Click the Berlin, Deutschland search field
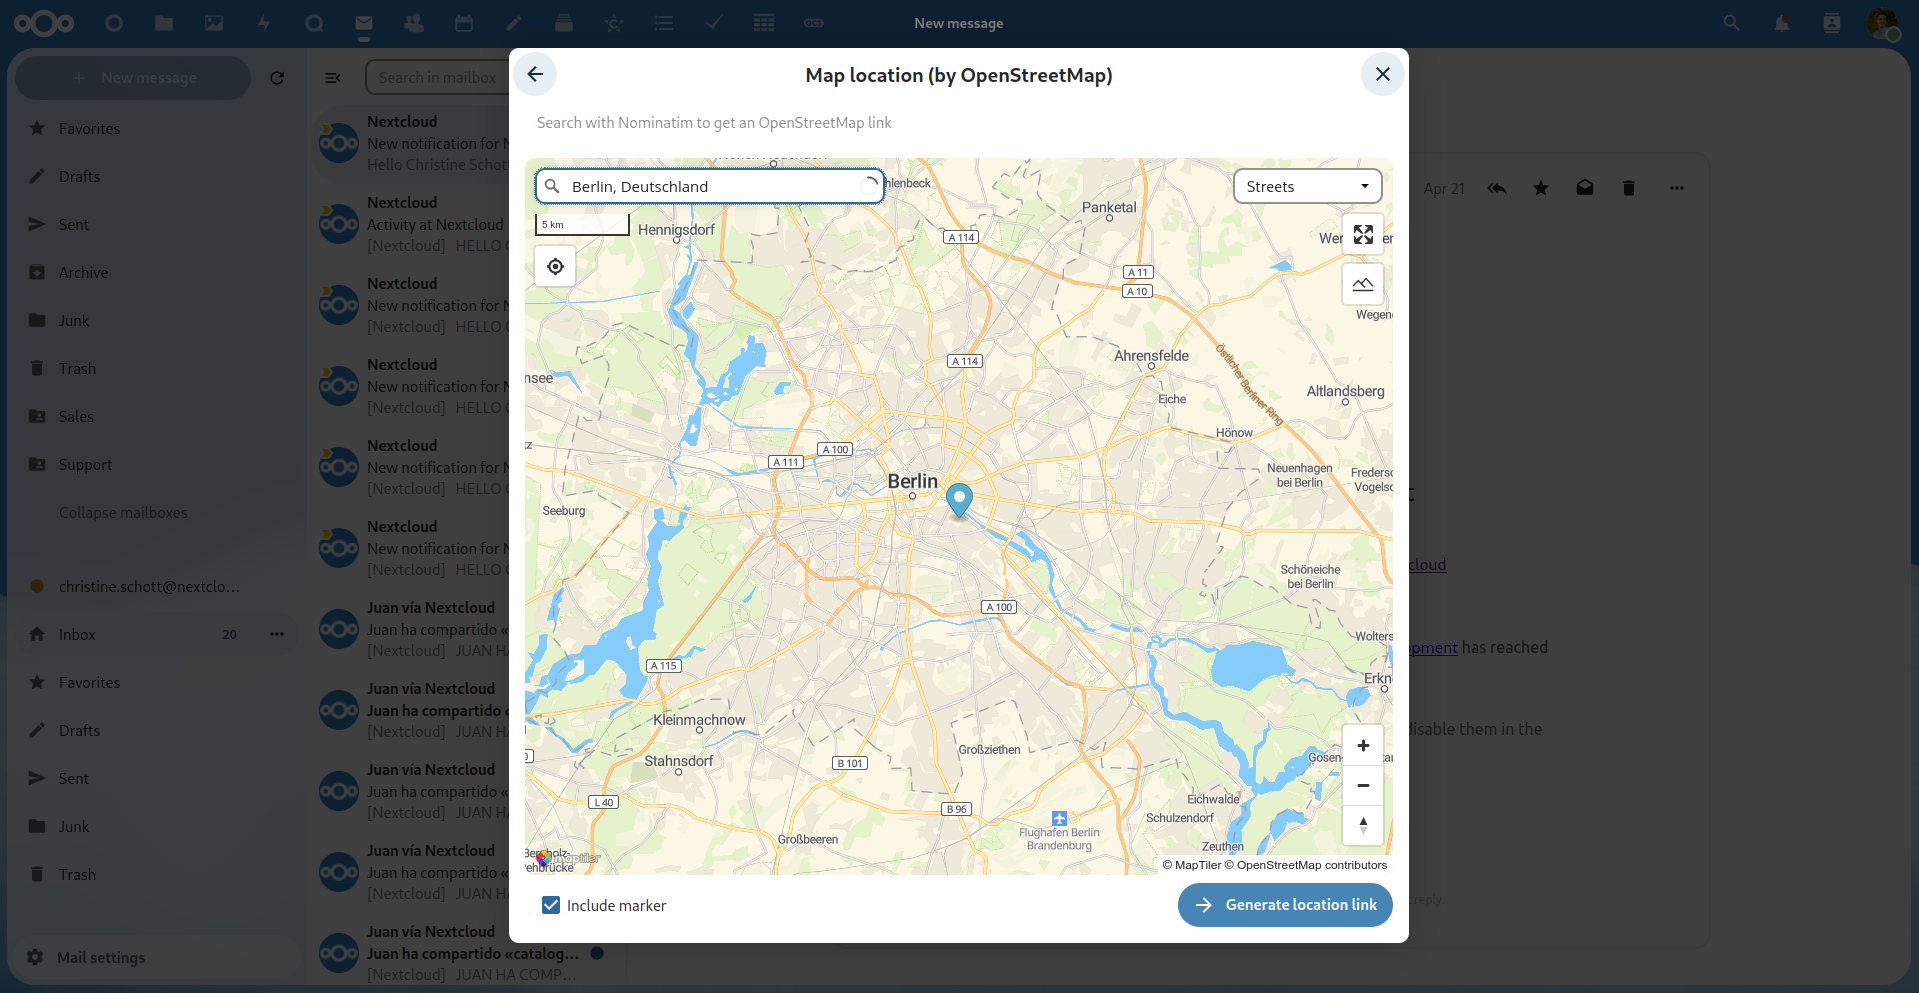 [x=710, y=186]
